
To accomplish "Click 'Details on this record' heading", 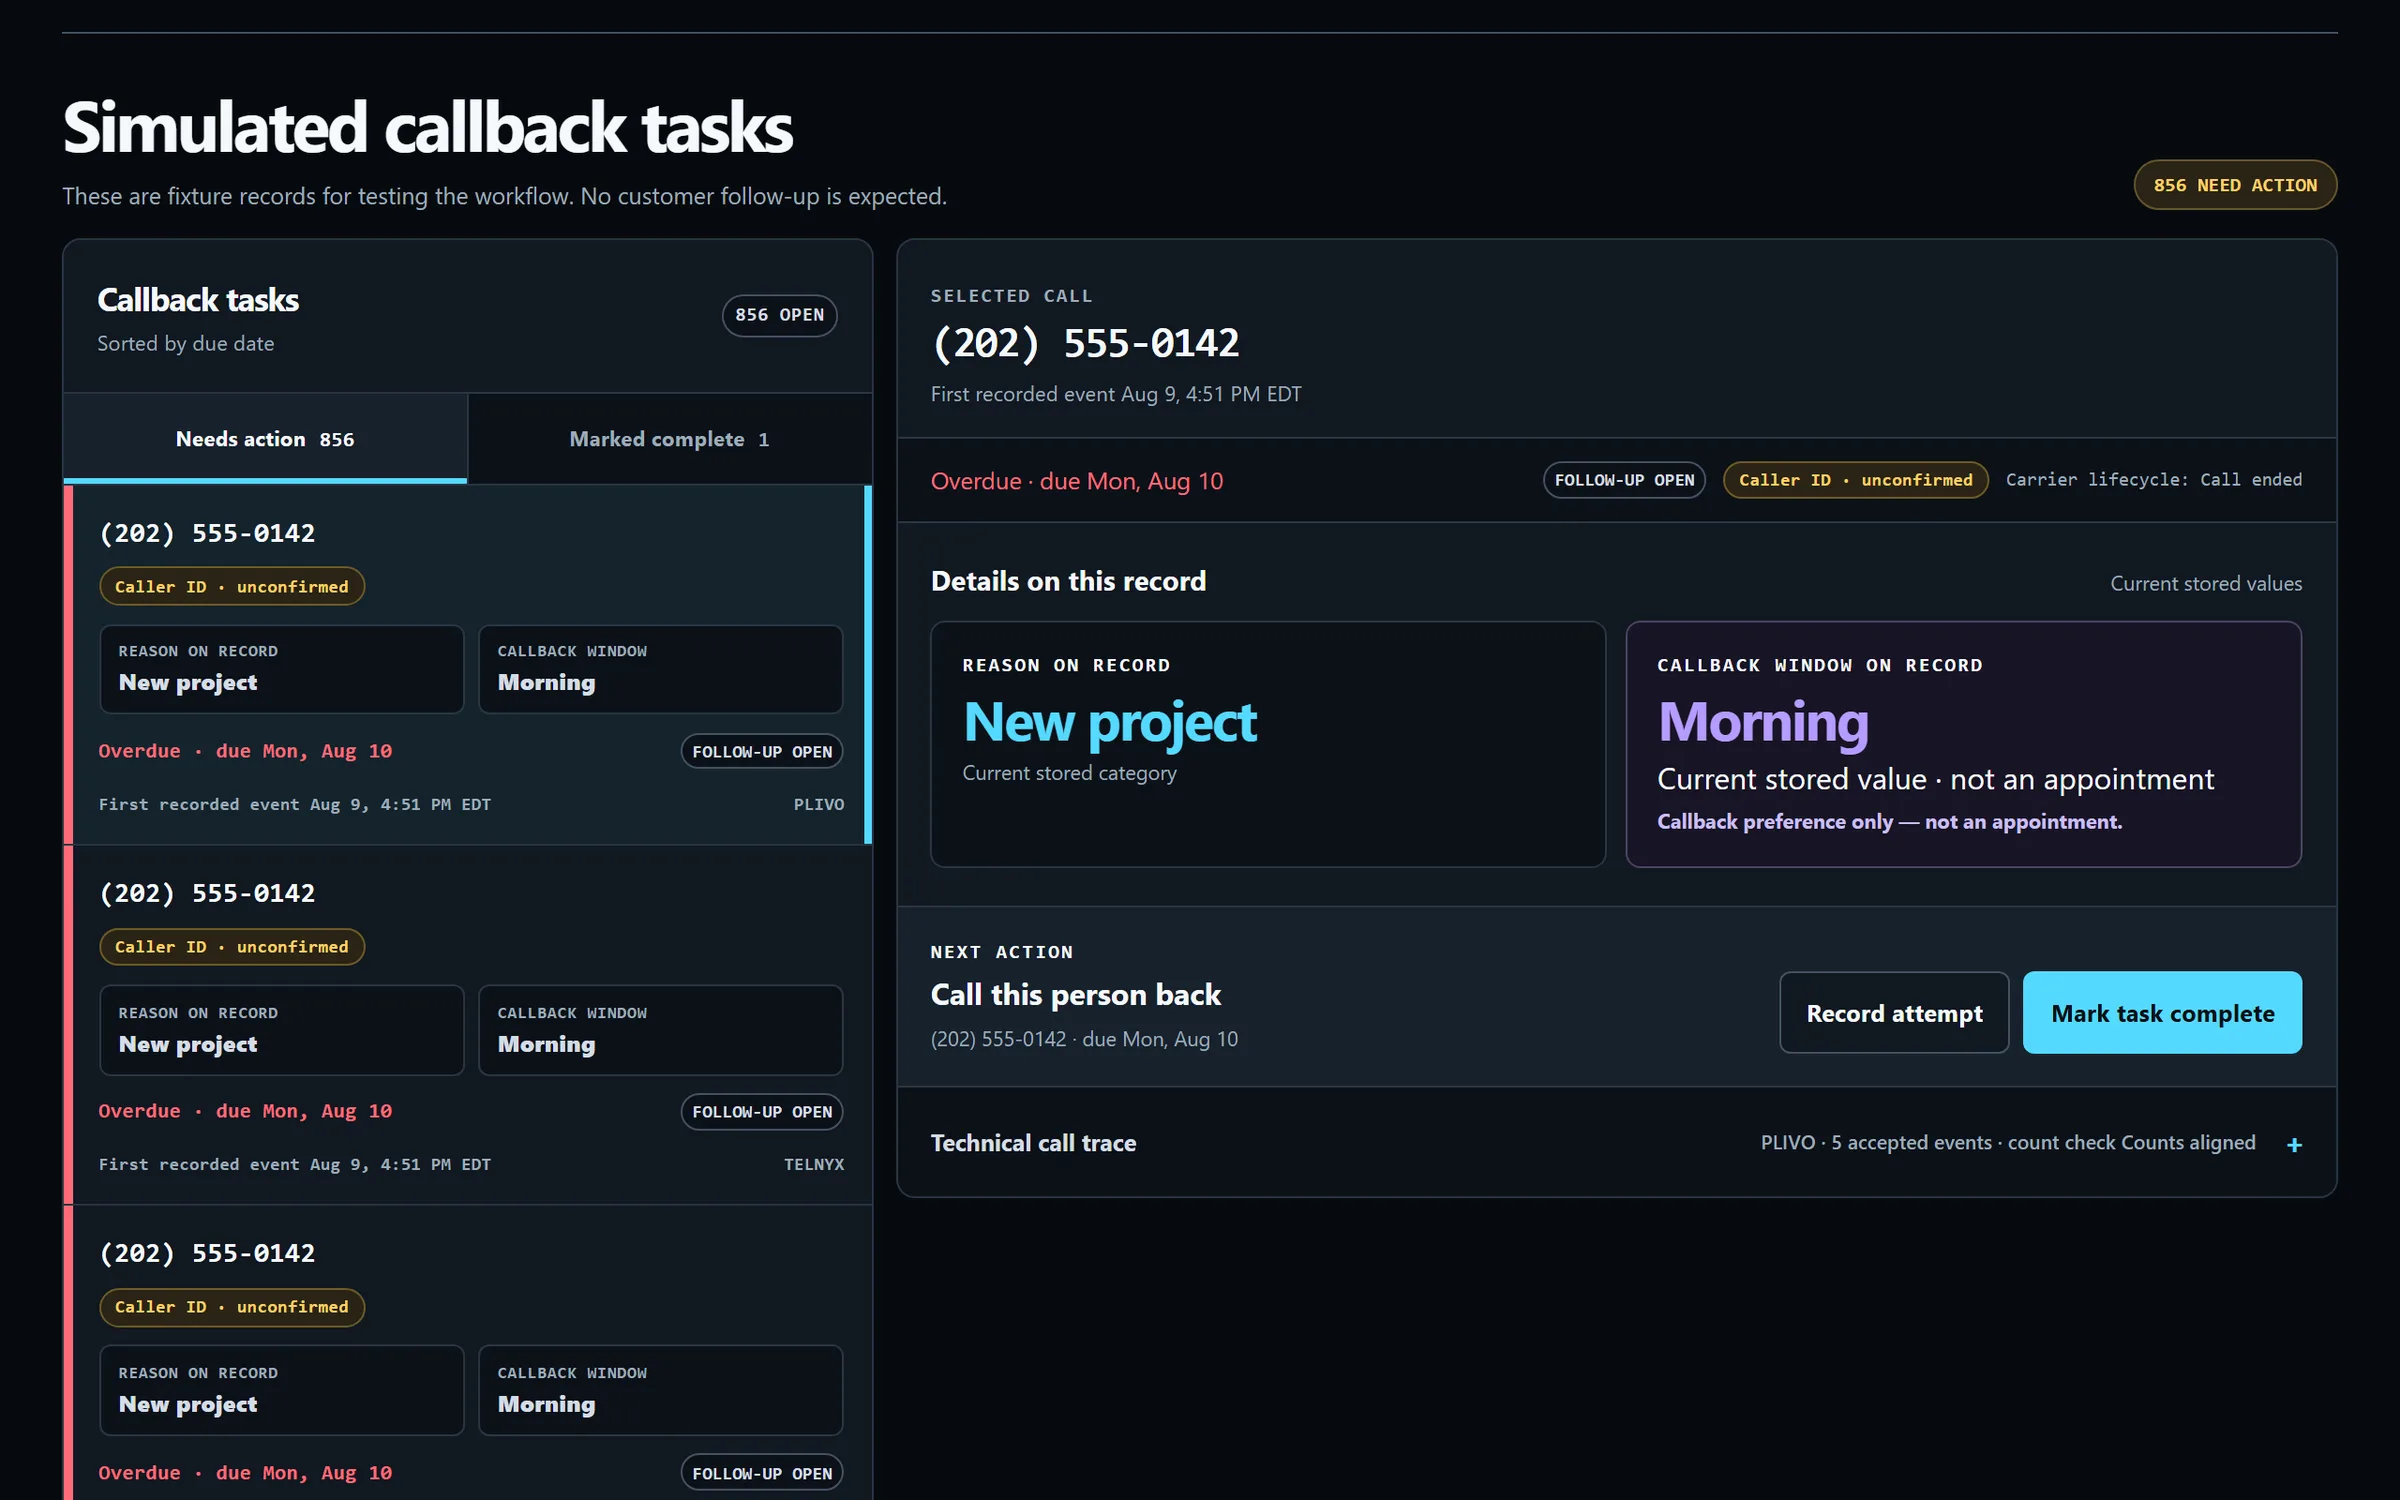I will click(1068, 581).
